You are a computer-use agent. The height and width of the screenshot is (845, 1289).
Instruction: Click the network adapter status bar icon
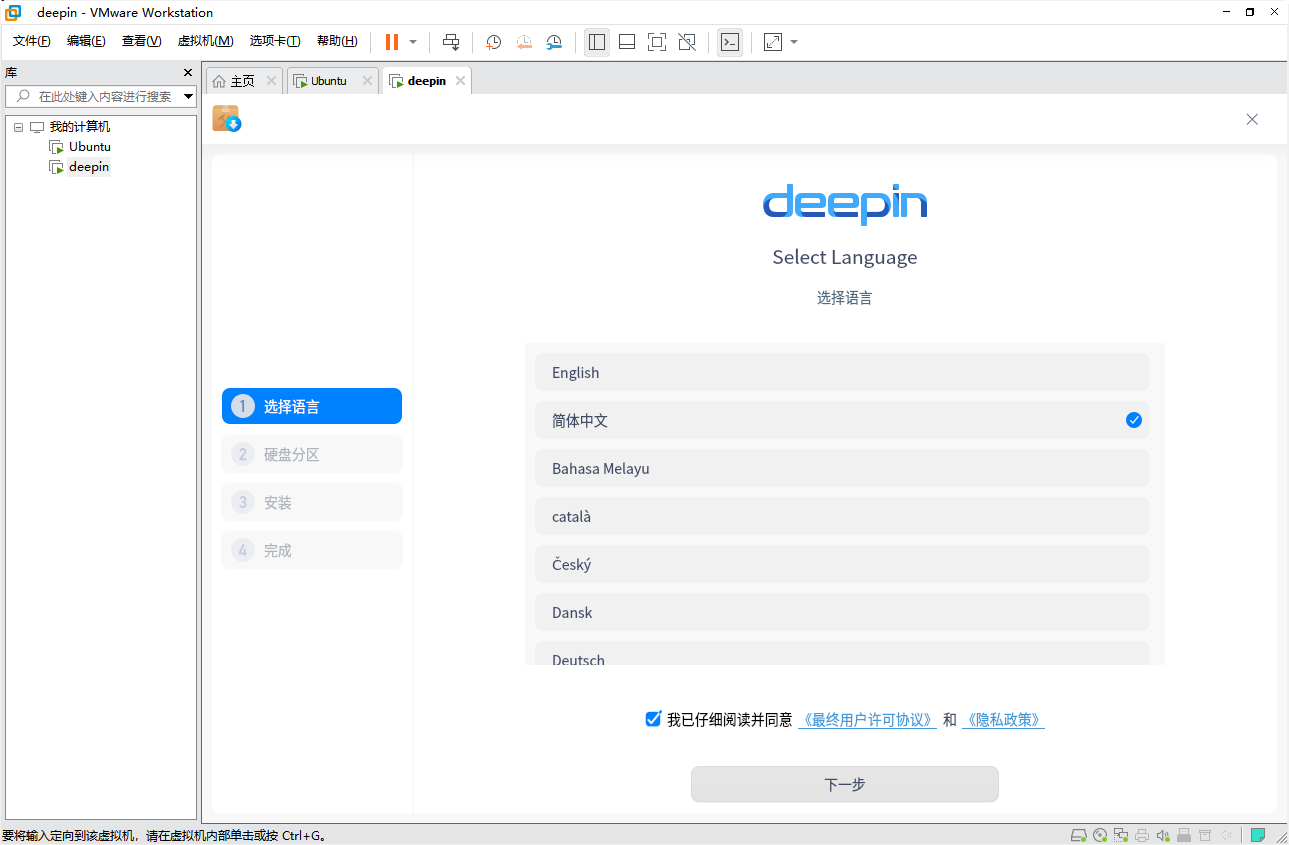click(x=1121, y=835)
